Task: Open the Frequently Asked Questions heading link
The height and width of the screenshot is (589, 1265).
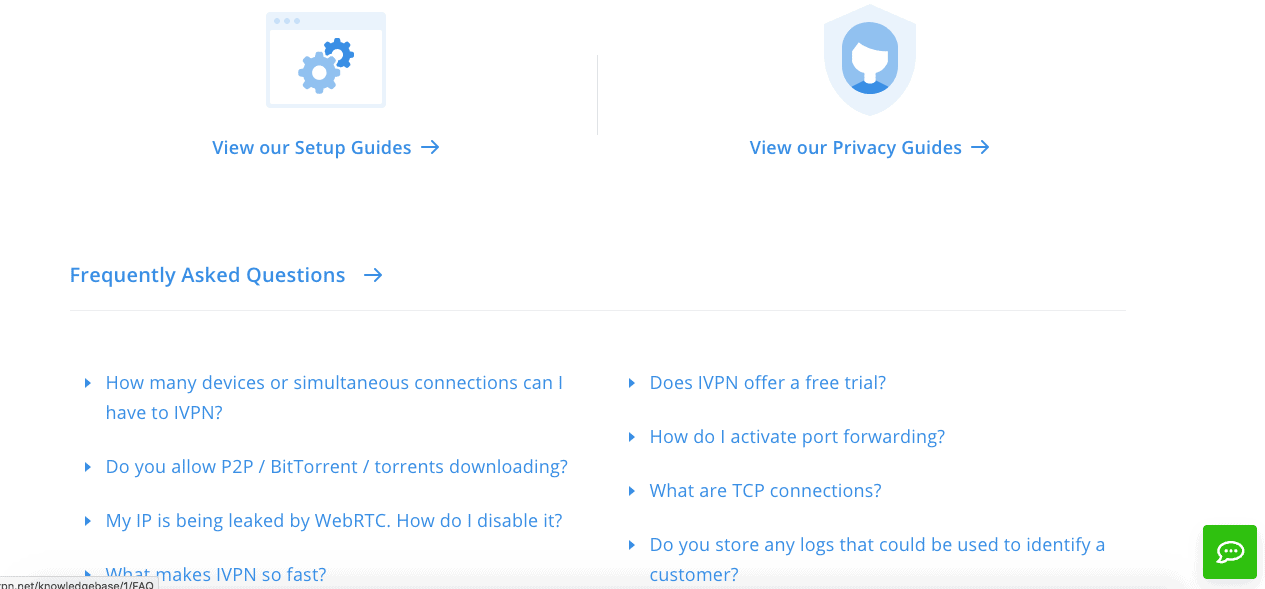Action: pyautogui.click(x=207, y=275)
